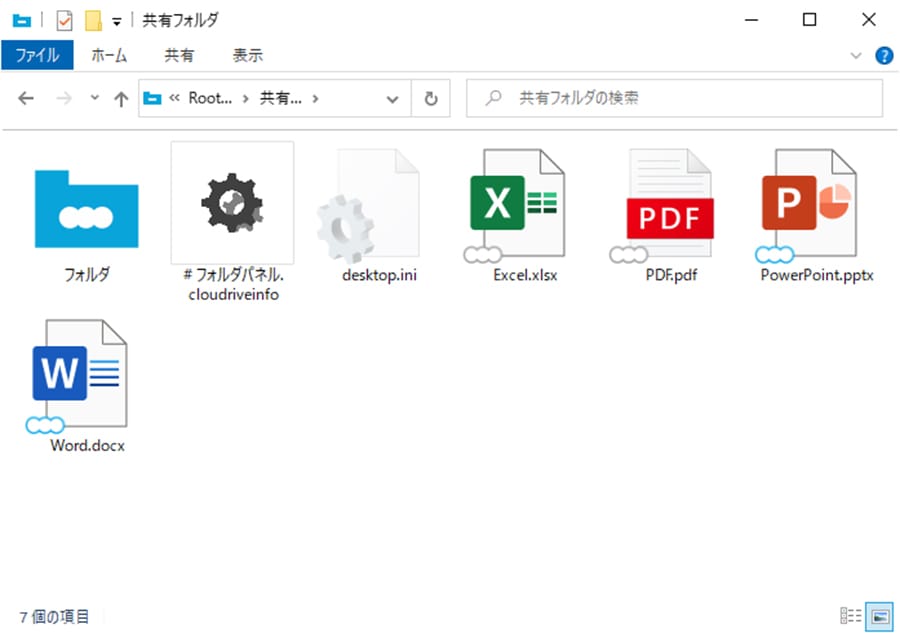Open Customize Quick Access Toolbar dropdown
900x633 pixels.
pos(117,22)
